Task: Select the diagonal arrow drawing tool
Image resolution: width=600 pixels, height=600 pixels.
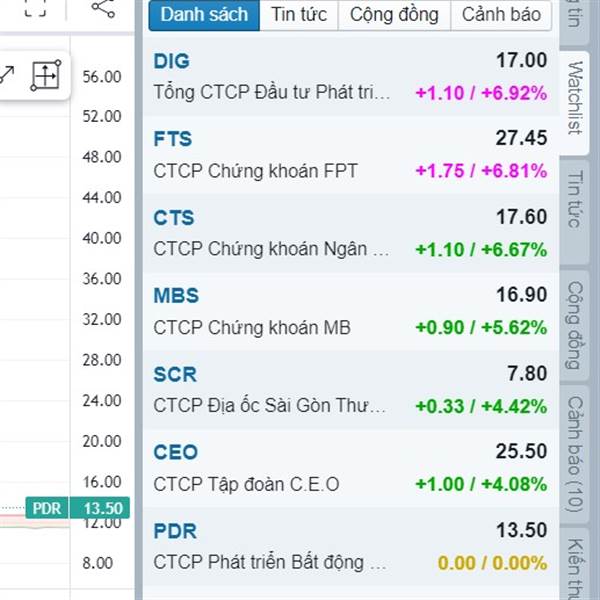Action: click(7, 75)
